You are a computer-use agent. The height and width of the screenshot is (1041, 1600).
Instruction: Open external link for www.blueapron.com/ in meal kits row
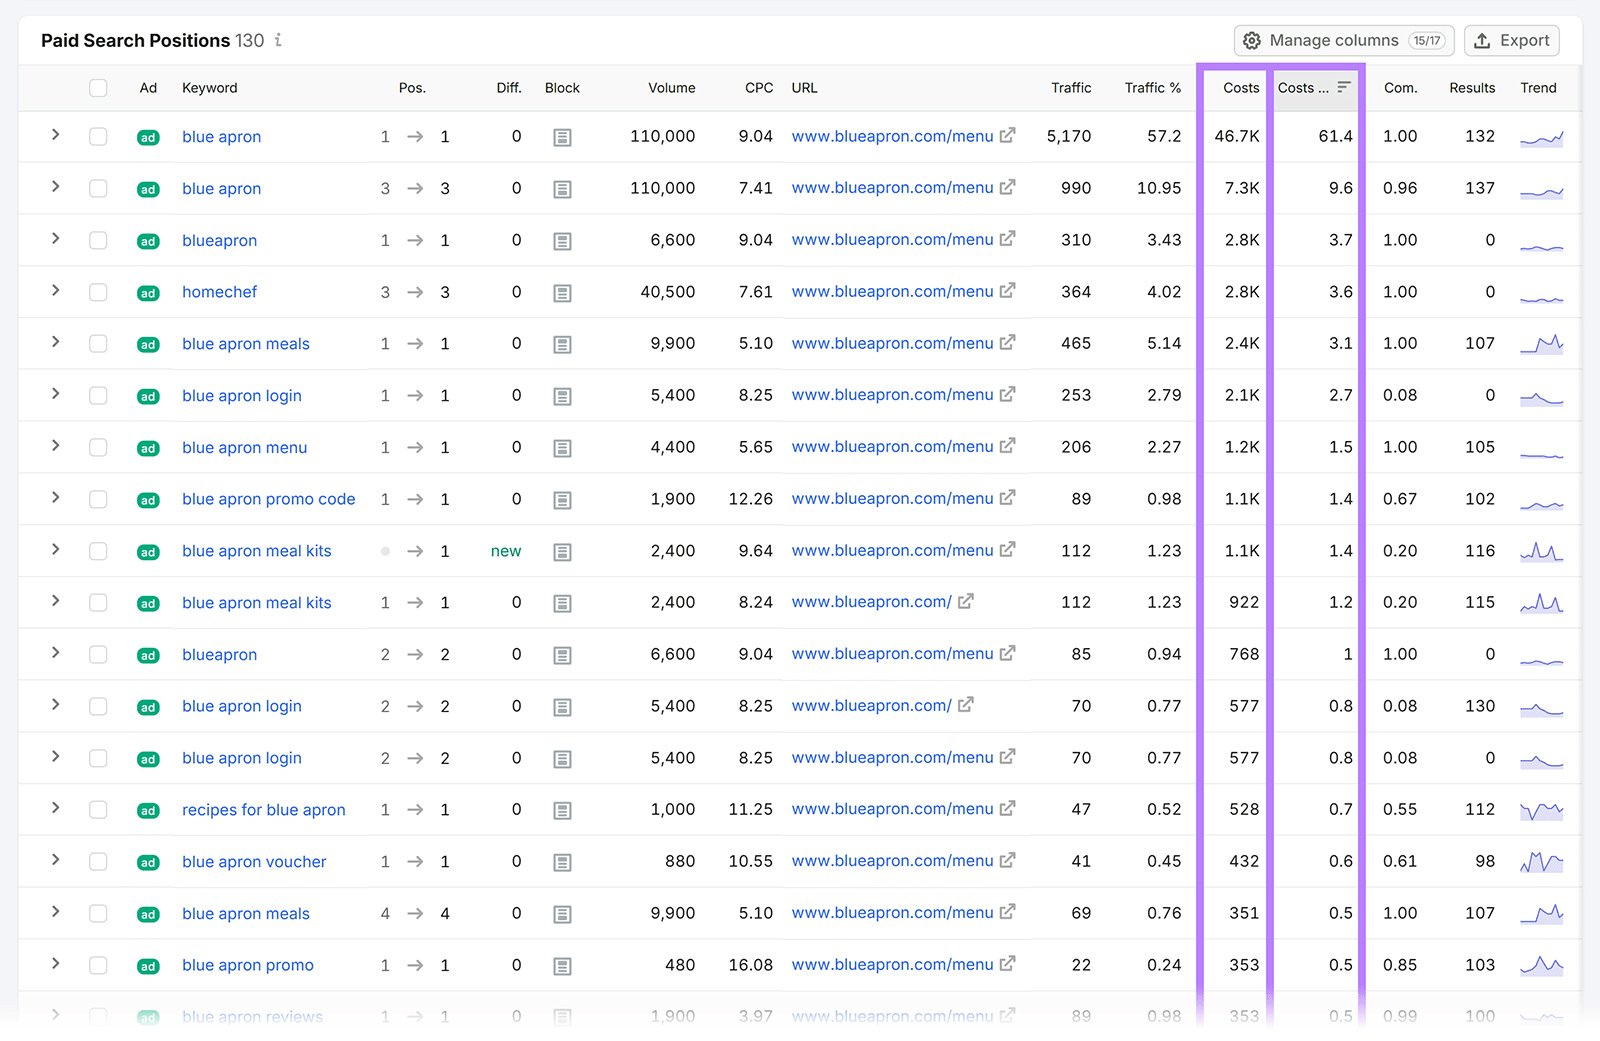[x=966, y=602]
